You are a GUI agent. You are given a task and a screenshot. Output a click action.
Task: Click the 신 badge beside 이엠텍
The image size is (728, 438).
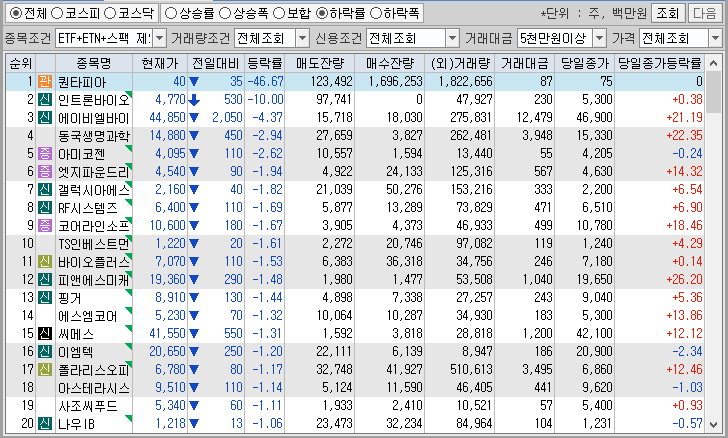[x=45, y=351]
